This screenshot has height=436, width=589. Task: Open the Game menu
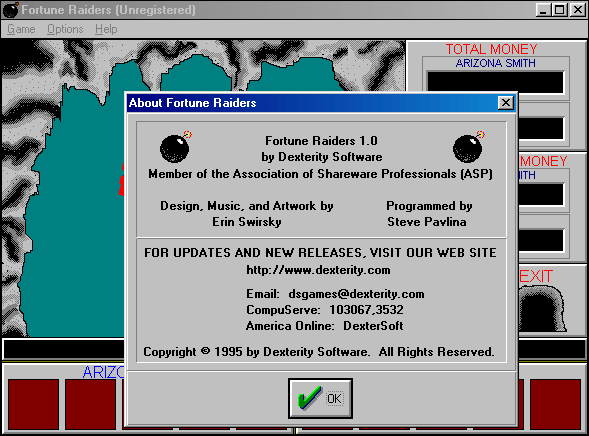pyautogui.click(x=21, y=29)
